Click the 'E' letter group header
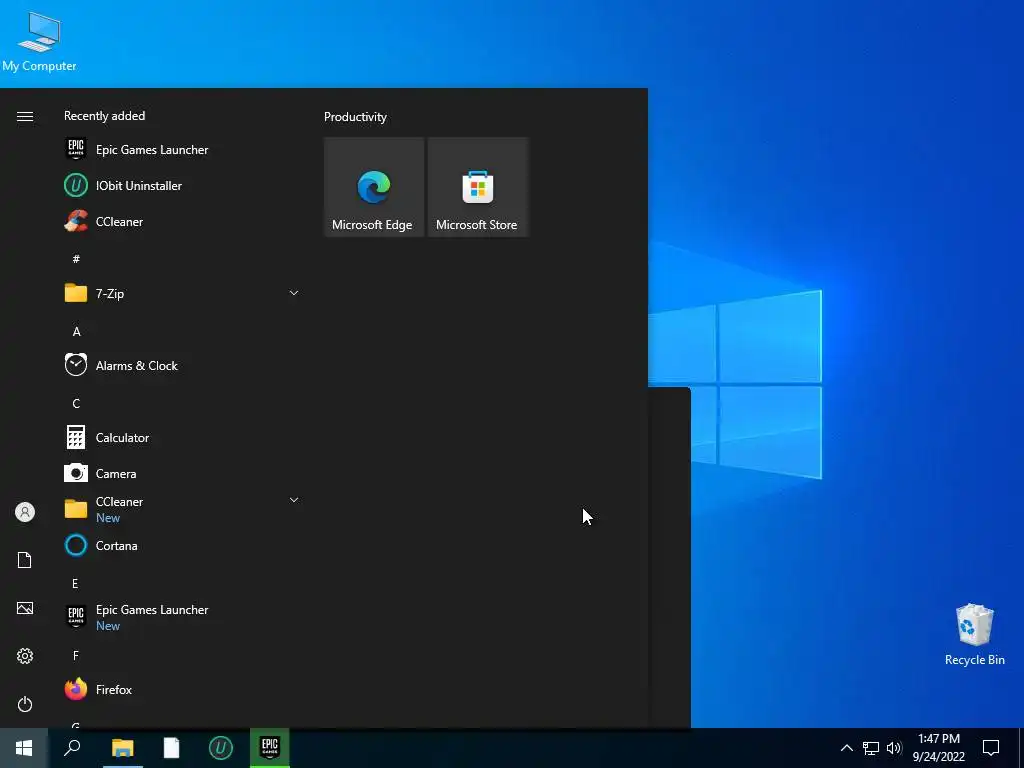1024x768 pixels. 75,584
